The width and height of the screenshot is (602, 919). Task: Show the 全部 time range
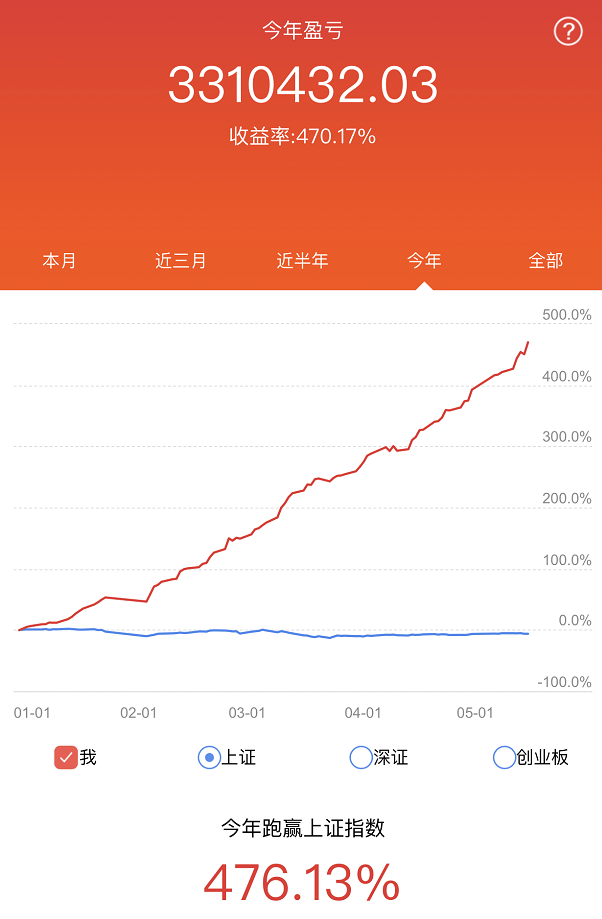pyautogui.click(x=545, y=261)
